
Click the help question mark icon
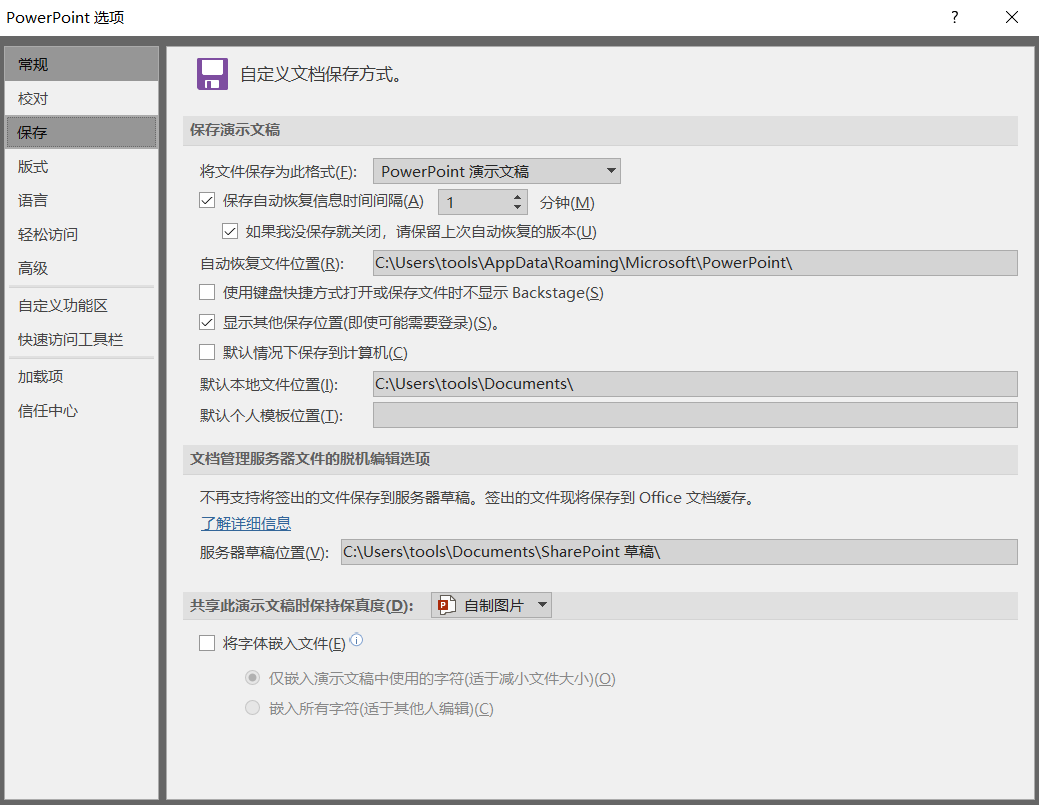(x=954, y=17)
